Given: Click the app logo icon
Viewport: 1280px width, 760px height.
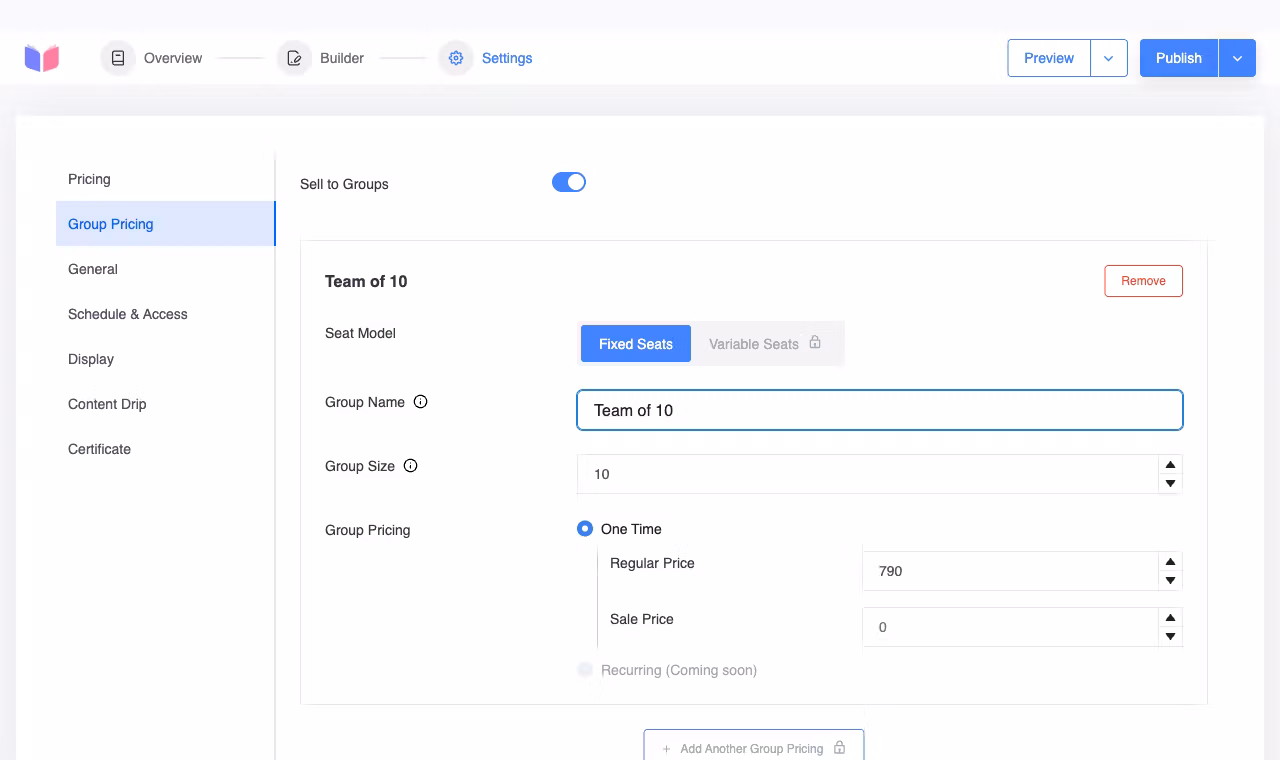Looking at the screenshot, I should tap(42, 58).
